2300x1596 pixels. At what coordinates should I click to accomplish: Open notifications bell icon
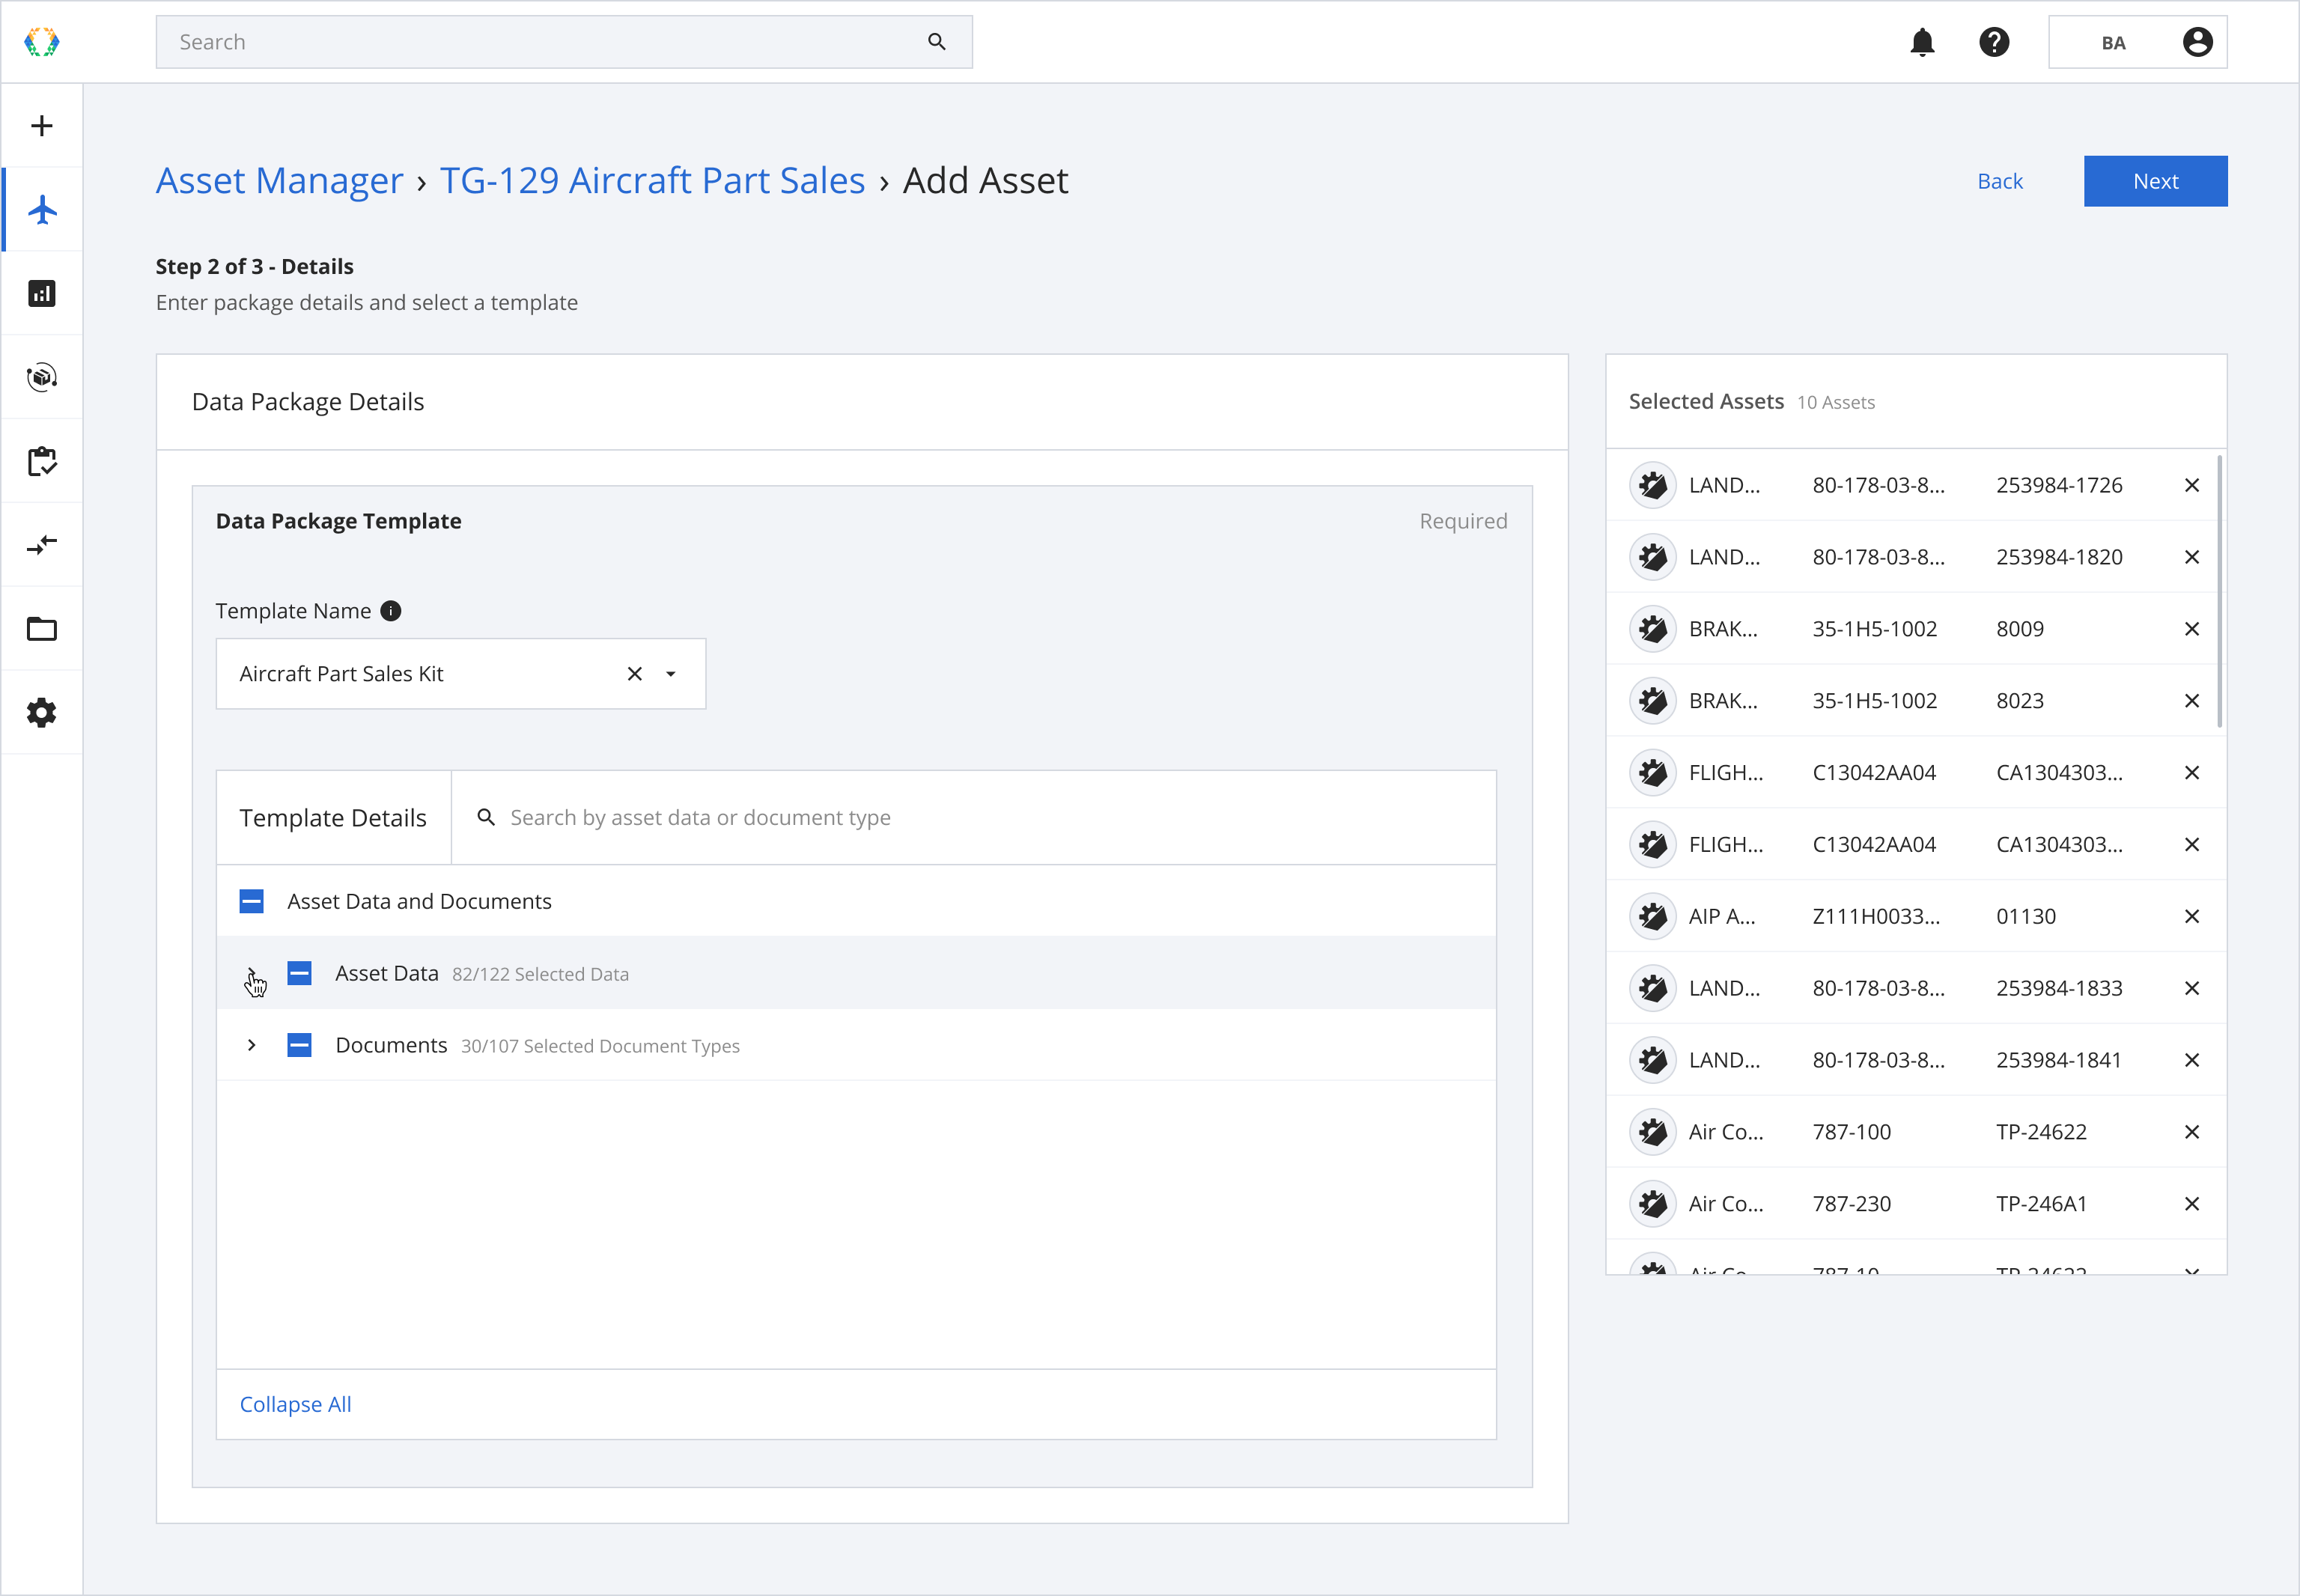click(1921, 42)
